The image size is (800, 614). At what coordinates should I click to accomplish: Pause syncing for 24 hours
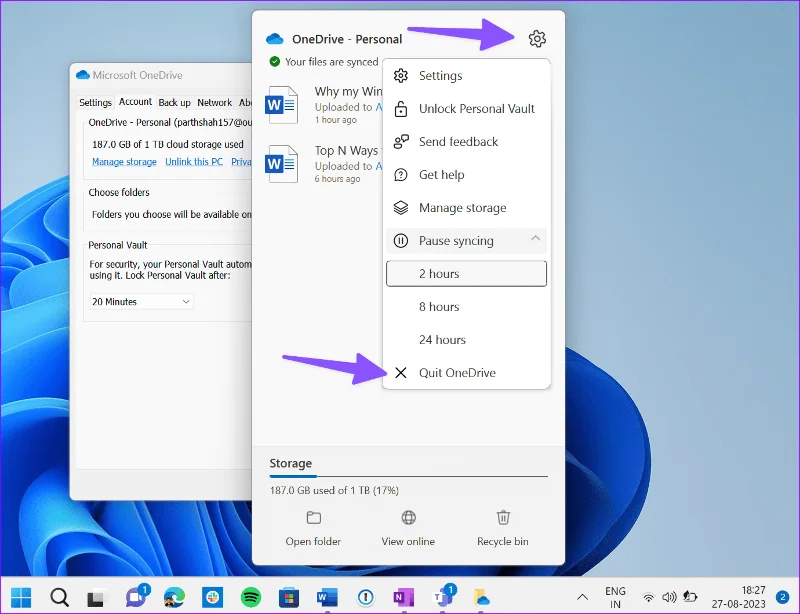pyautogui.click(x=466, y=340)
